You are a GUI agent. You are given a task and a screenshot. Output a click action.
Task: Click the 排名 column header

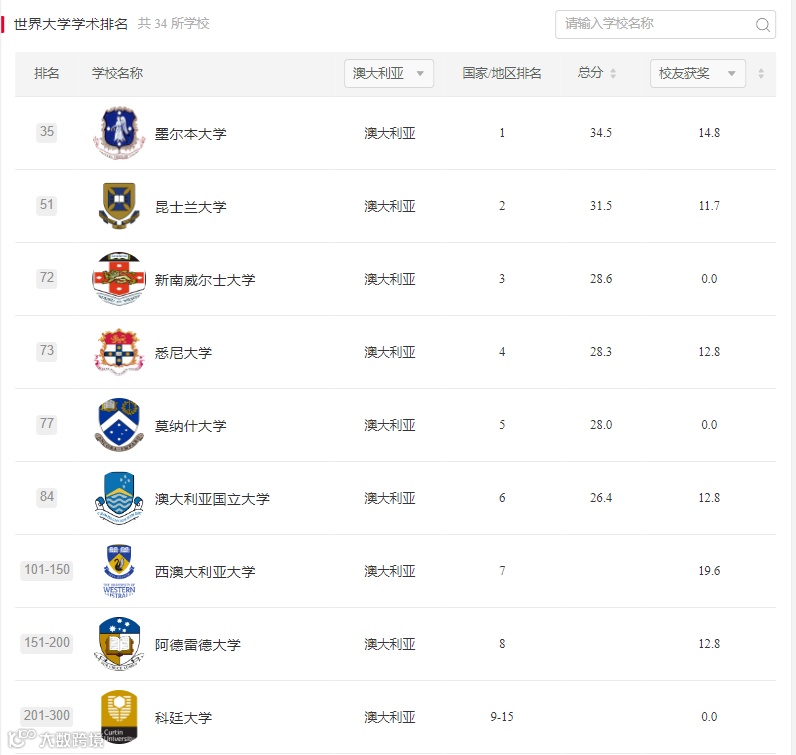click(47, 74)
